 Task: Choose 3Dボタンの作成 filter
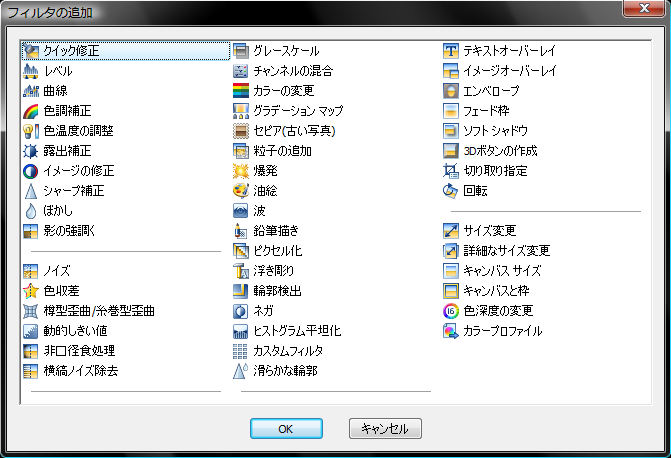[491, 151]
